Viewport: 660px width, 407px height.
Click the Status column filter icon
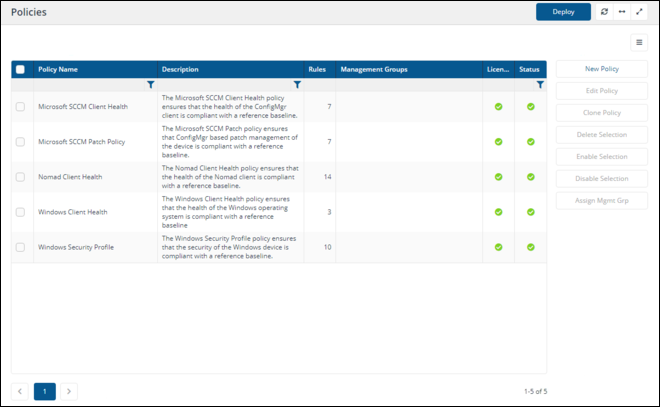pyautogui.click(x=540, y=85)
